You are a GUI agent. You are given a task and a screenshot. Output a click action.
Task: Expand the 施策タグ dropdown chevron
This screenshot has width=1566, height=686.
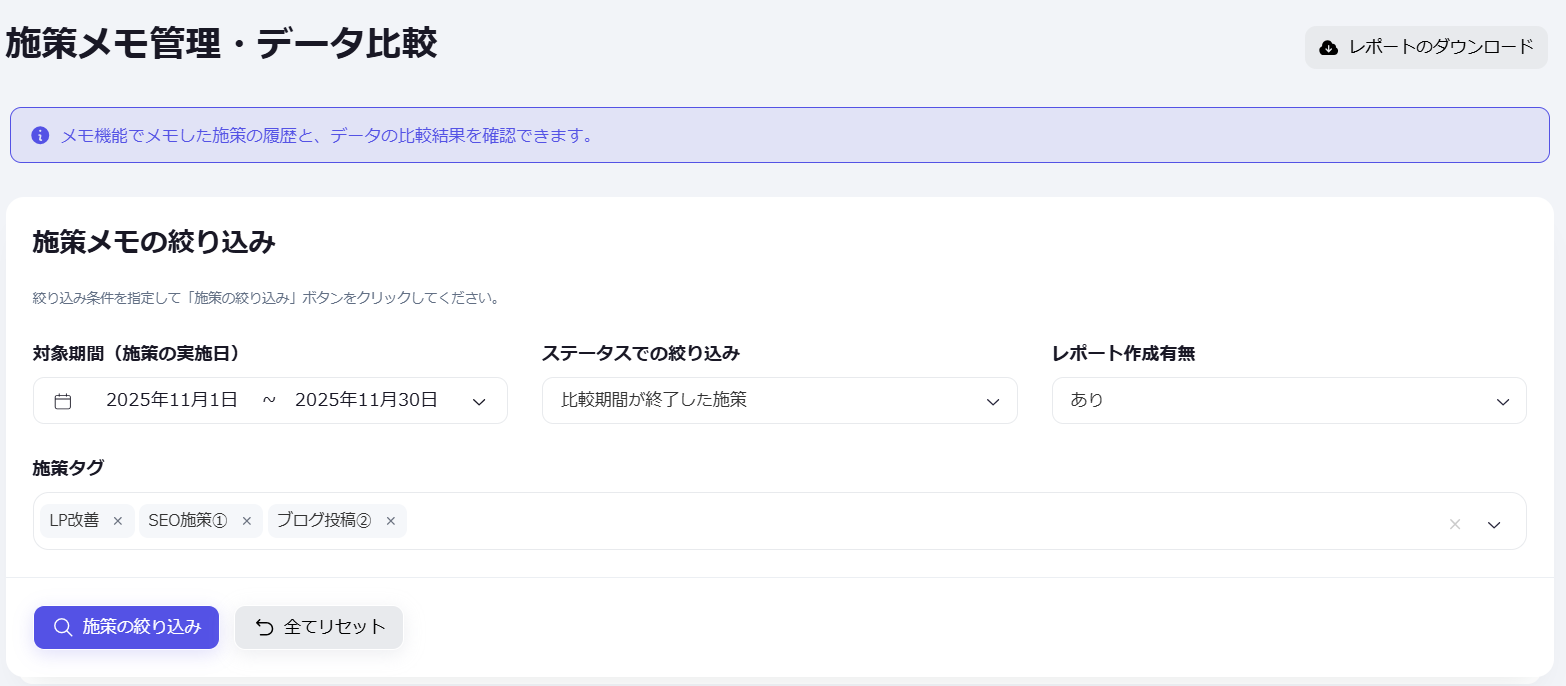[x=1493, y=523]
